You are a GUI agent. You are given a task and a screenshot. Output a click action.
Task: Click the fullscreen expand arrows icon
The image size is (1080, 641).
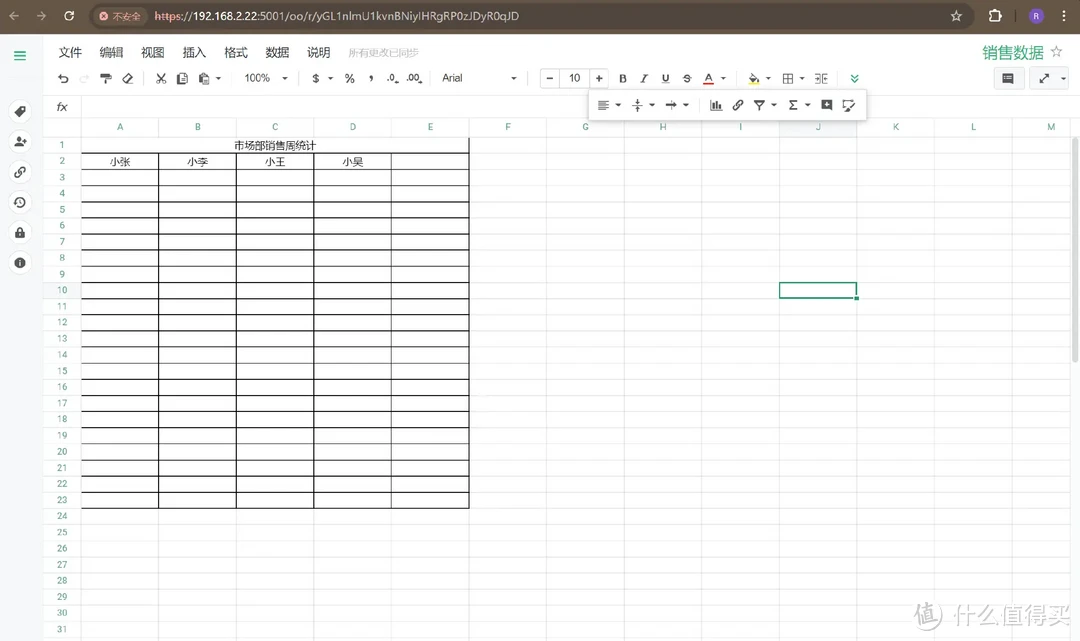click(x=1044, y=78)
